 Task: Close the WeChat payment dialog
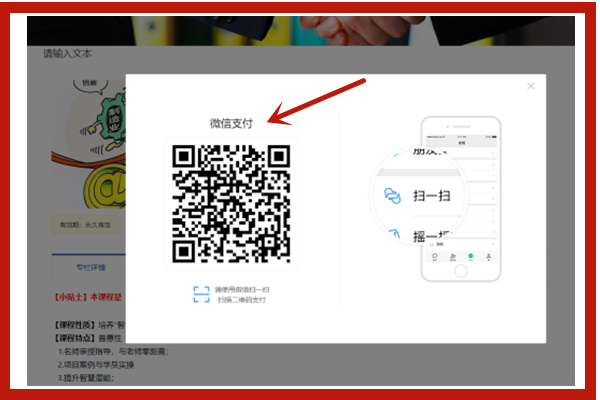531,86
